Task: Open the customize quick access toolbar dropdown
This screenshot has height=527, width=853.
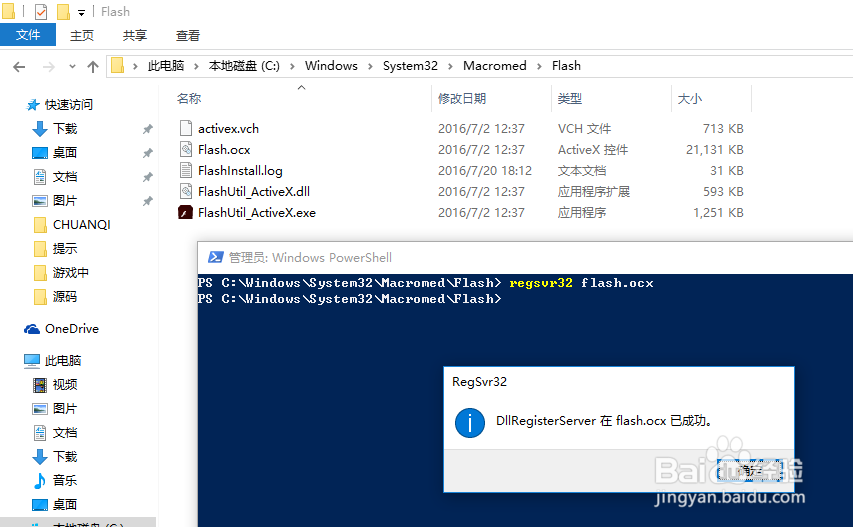Action: (x=81, y=12)
